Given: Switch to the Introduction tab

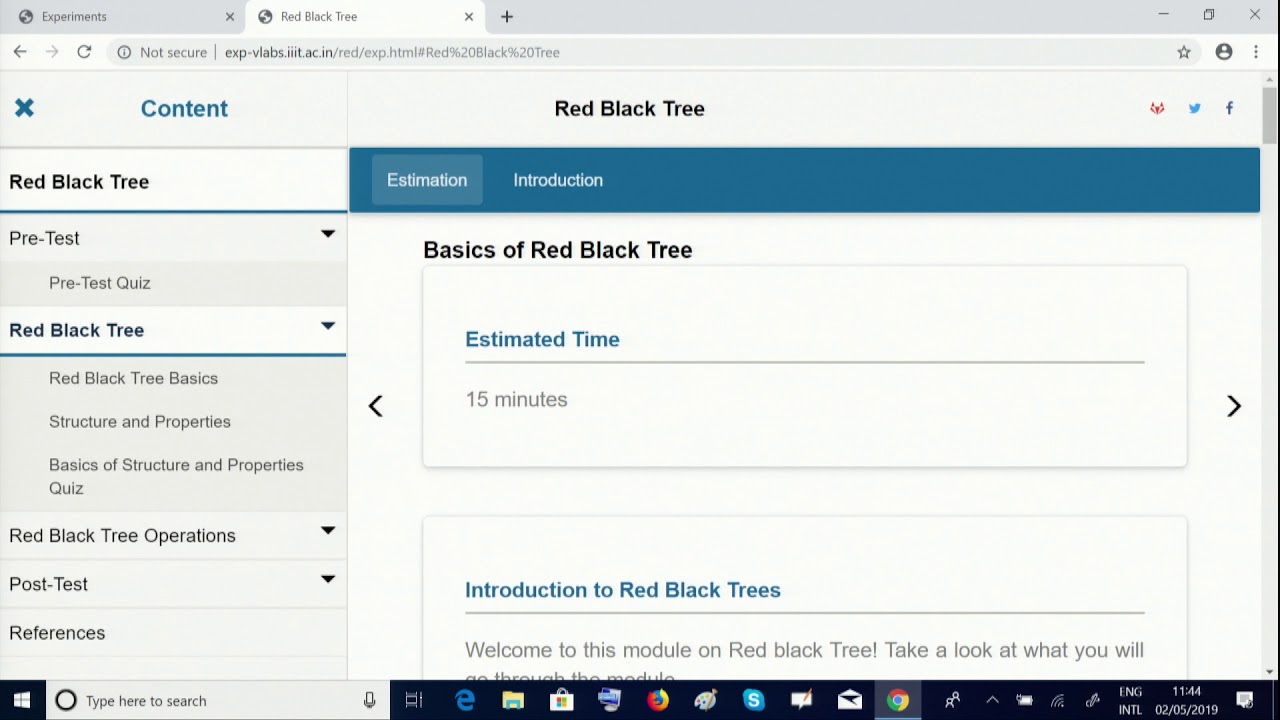Looking at the screenshot, I should click(x=558, y=180).
